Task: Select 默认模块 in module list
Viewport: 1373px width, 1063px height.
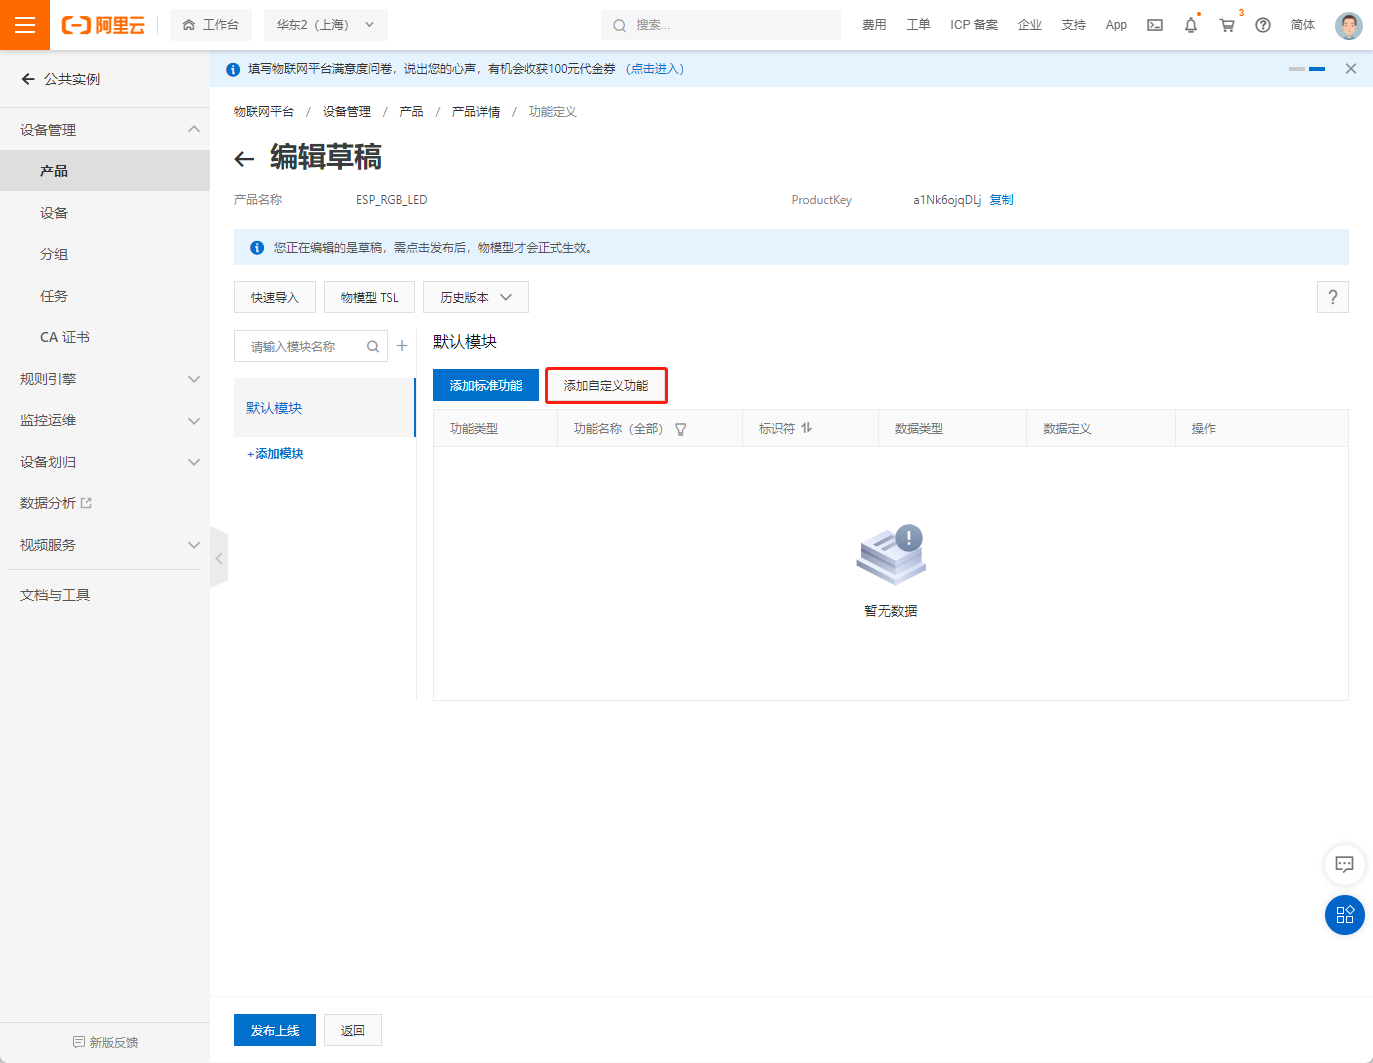Action: (324, 408)
